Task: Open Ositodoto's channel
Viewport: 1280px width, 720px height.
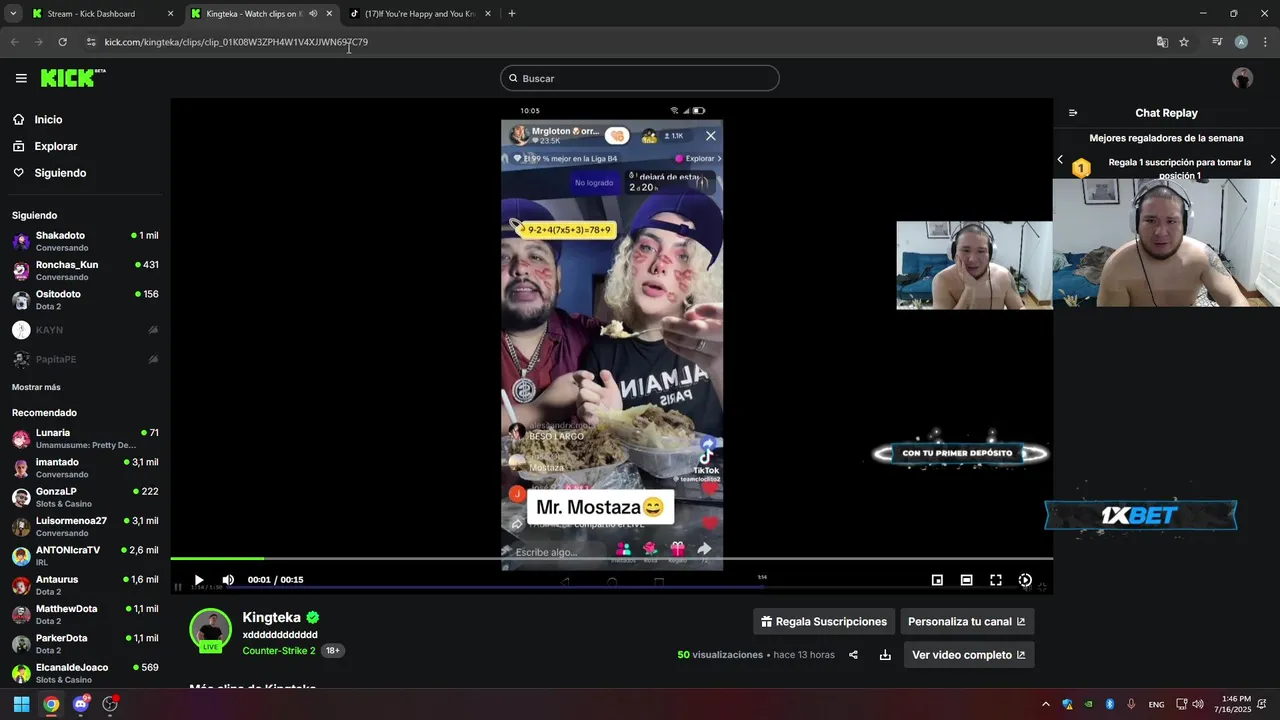Action: (x=85, y=300)
